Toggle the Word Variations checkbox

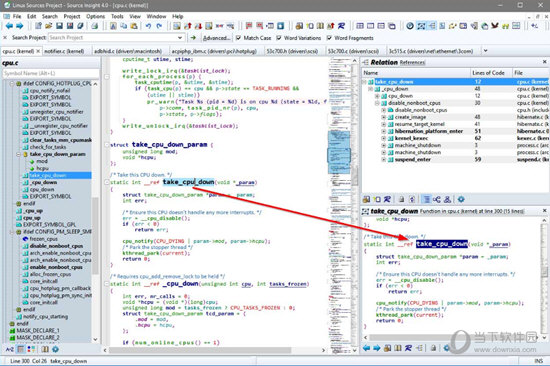279,38
